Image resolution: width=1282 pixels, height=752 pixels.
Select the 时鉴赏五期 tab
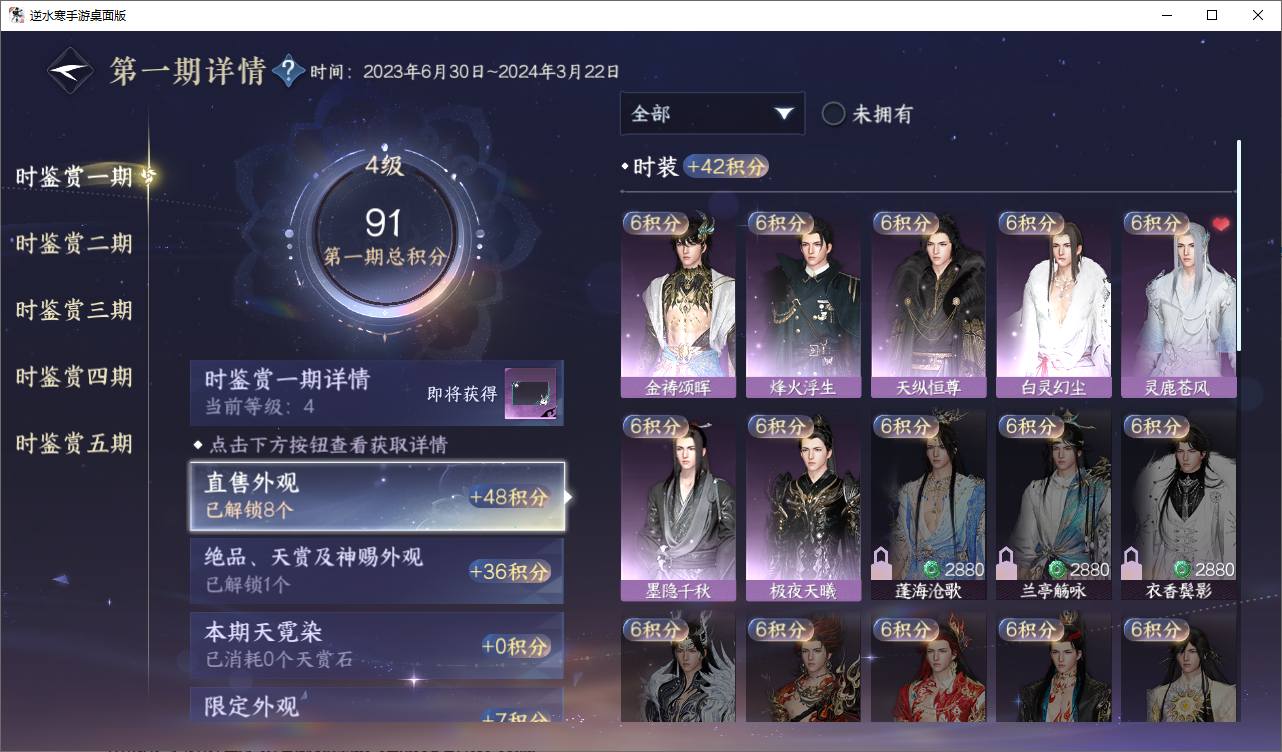click(74, 444)
